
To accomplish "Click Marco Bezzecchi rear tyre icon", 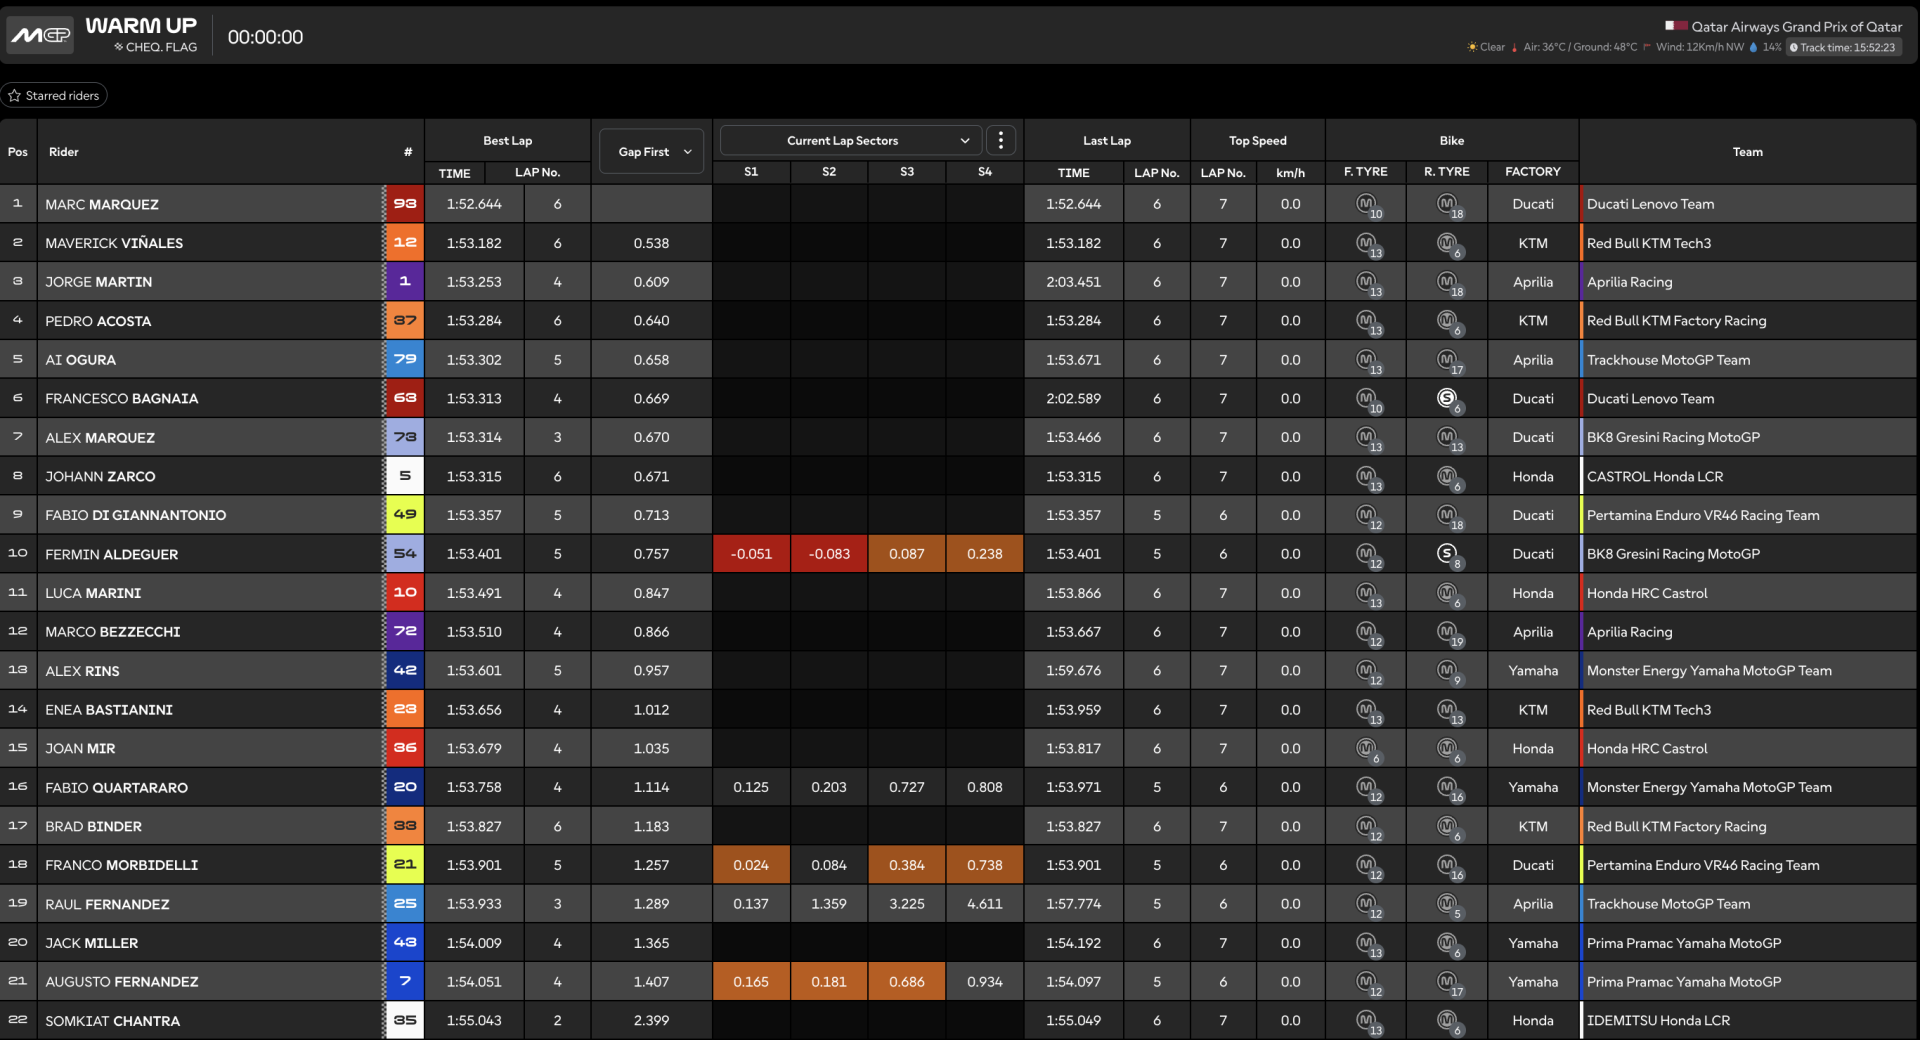I will pos(1449,633).
